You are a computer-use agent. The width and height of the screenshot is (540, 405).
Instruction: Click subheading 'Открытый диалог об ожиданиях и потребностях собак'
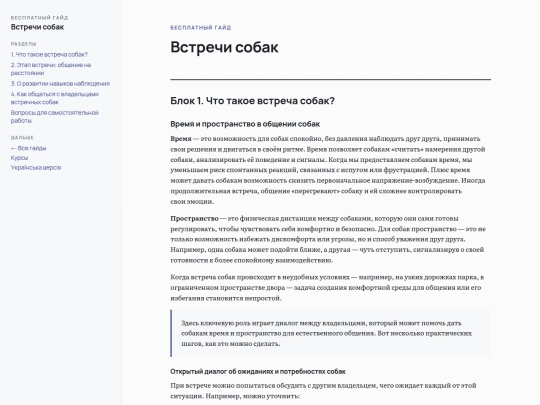(258, 371)
